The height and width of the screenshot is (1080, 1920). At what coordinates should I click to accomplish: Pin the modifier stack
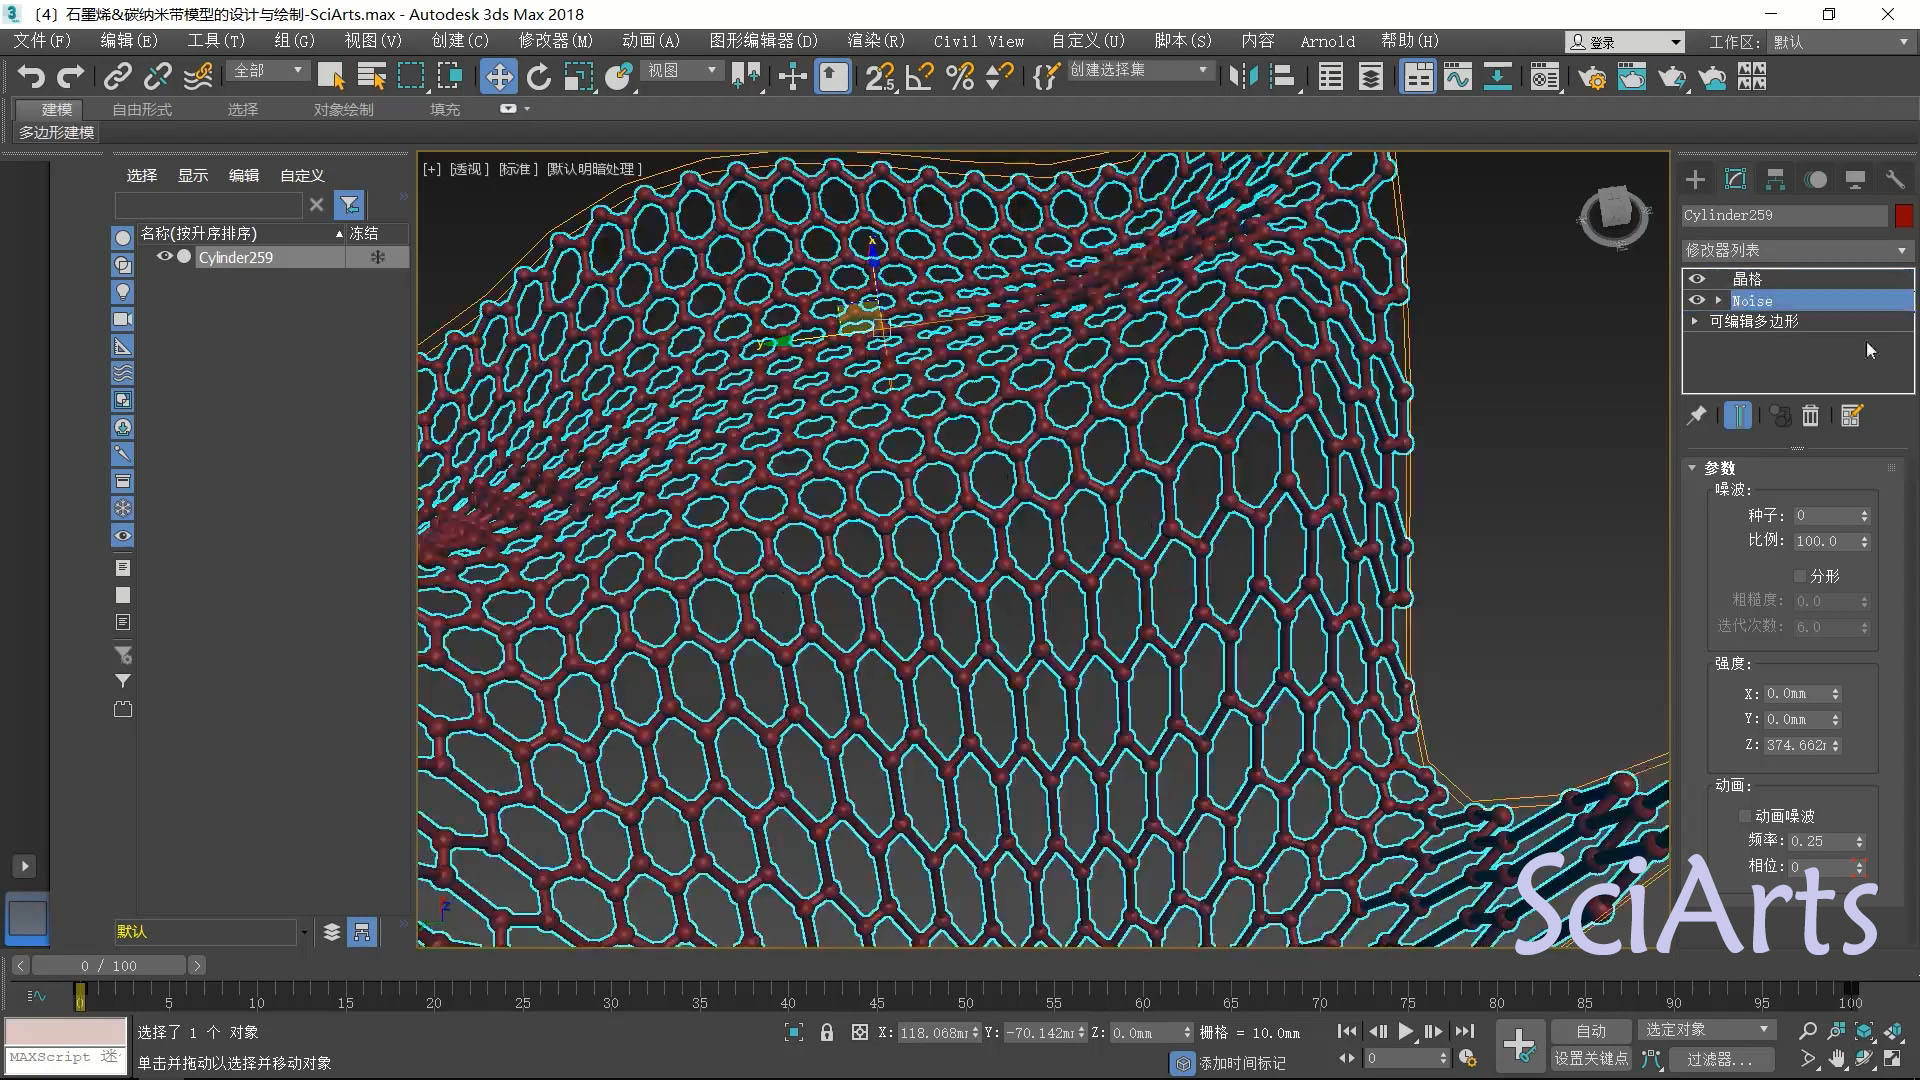[1697, 415]
